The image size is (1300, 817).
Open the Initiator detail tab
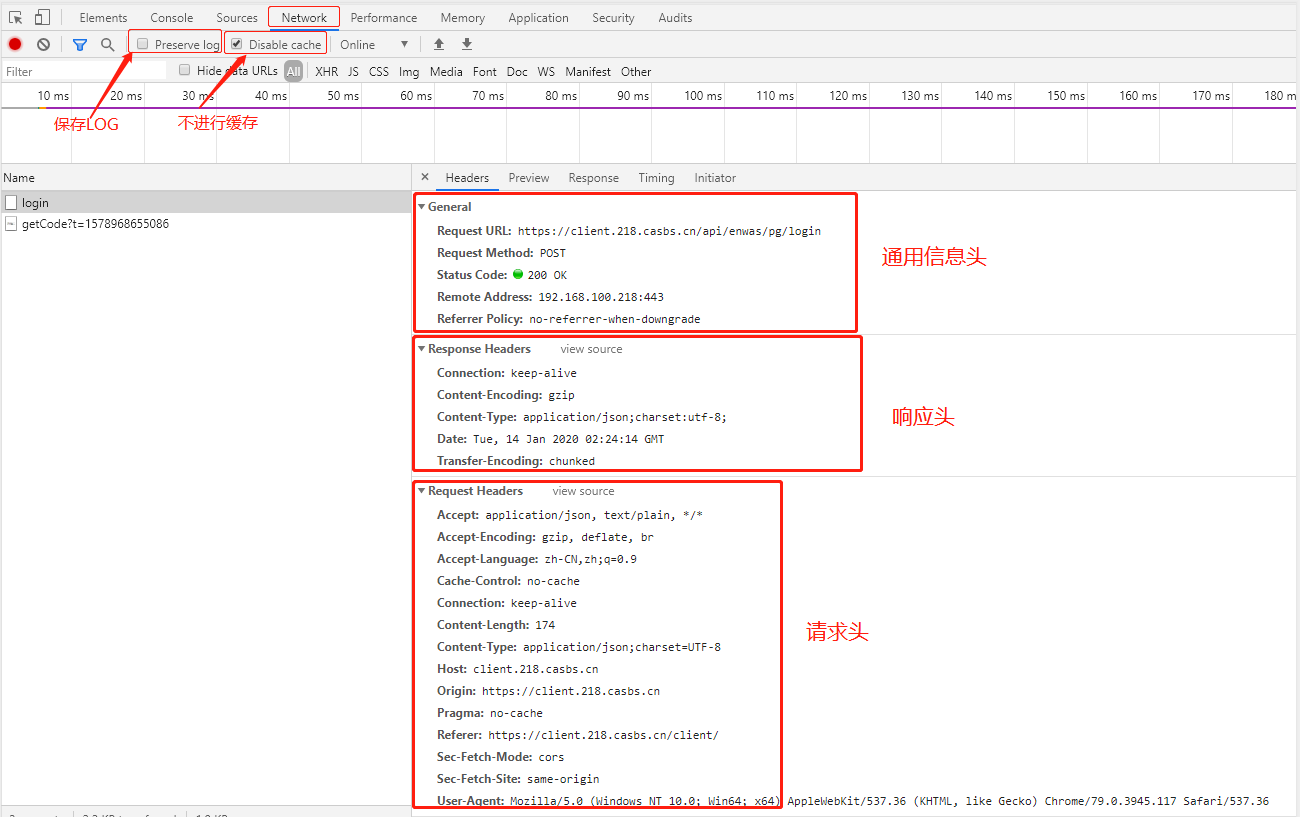click(x=715, y=177)
